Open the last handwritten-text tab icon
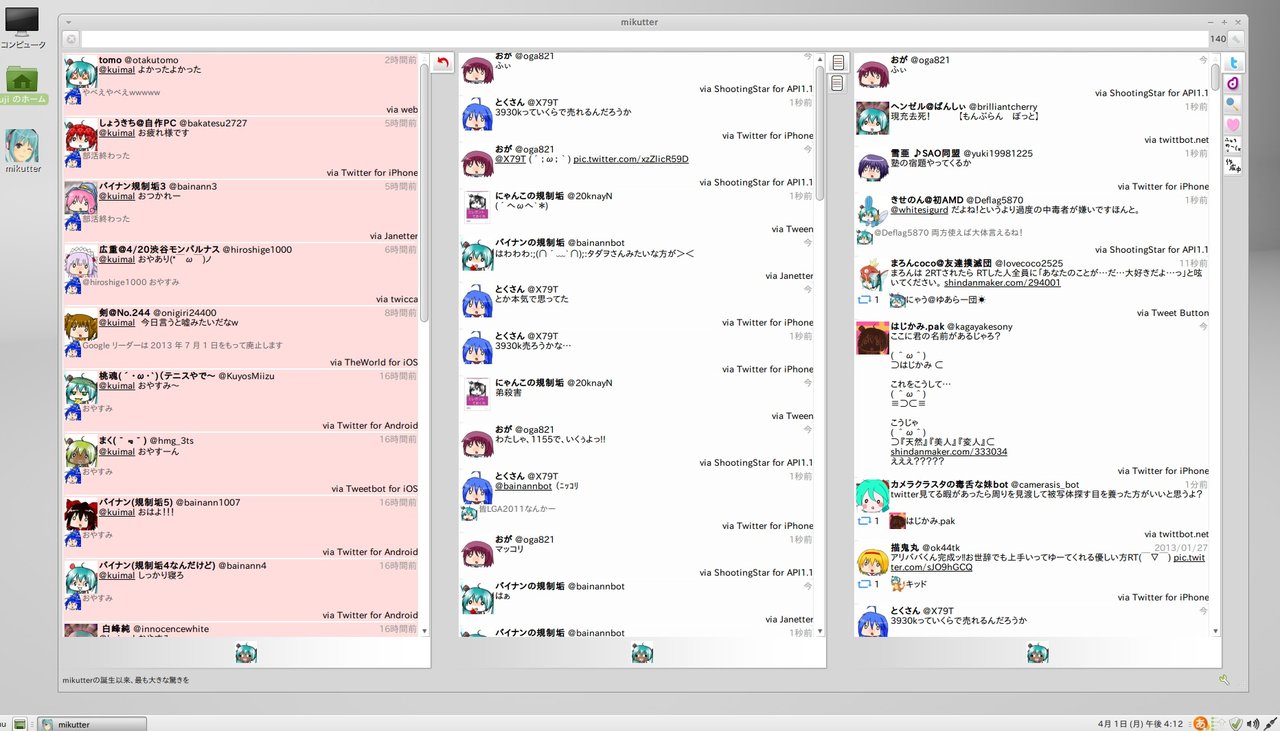 point(1234,165)
